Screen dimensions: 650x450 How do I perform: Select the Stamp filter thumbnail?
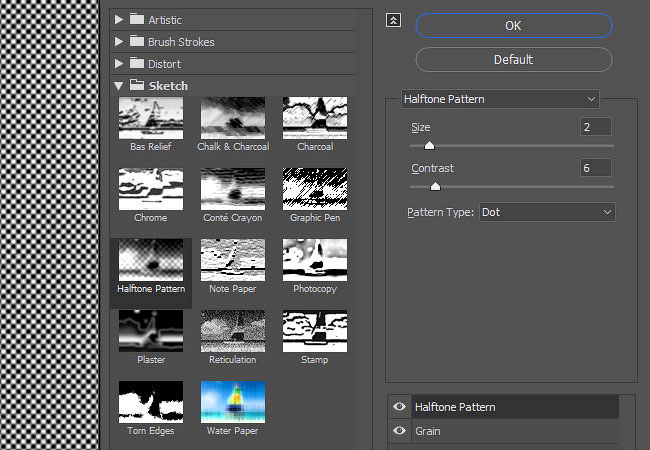point(315,331)
